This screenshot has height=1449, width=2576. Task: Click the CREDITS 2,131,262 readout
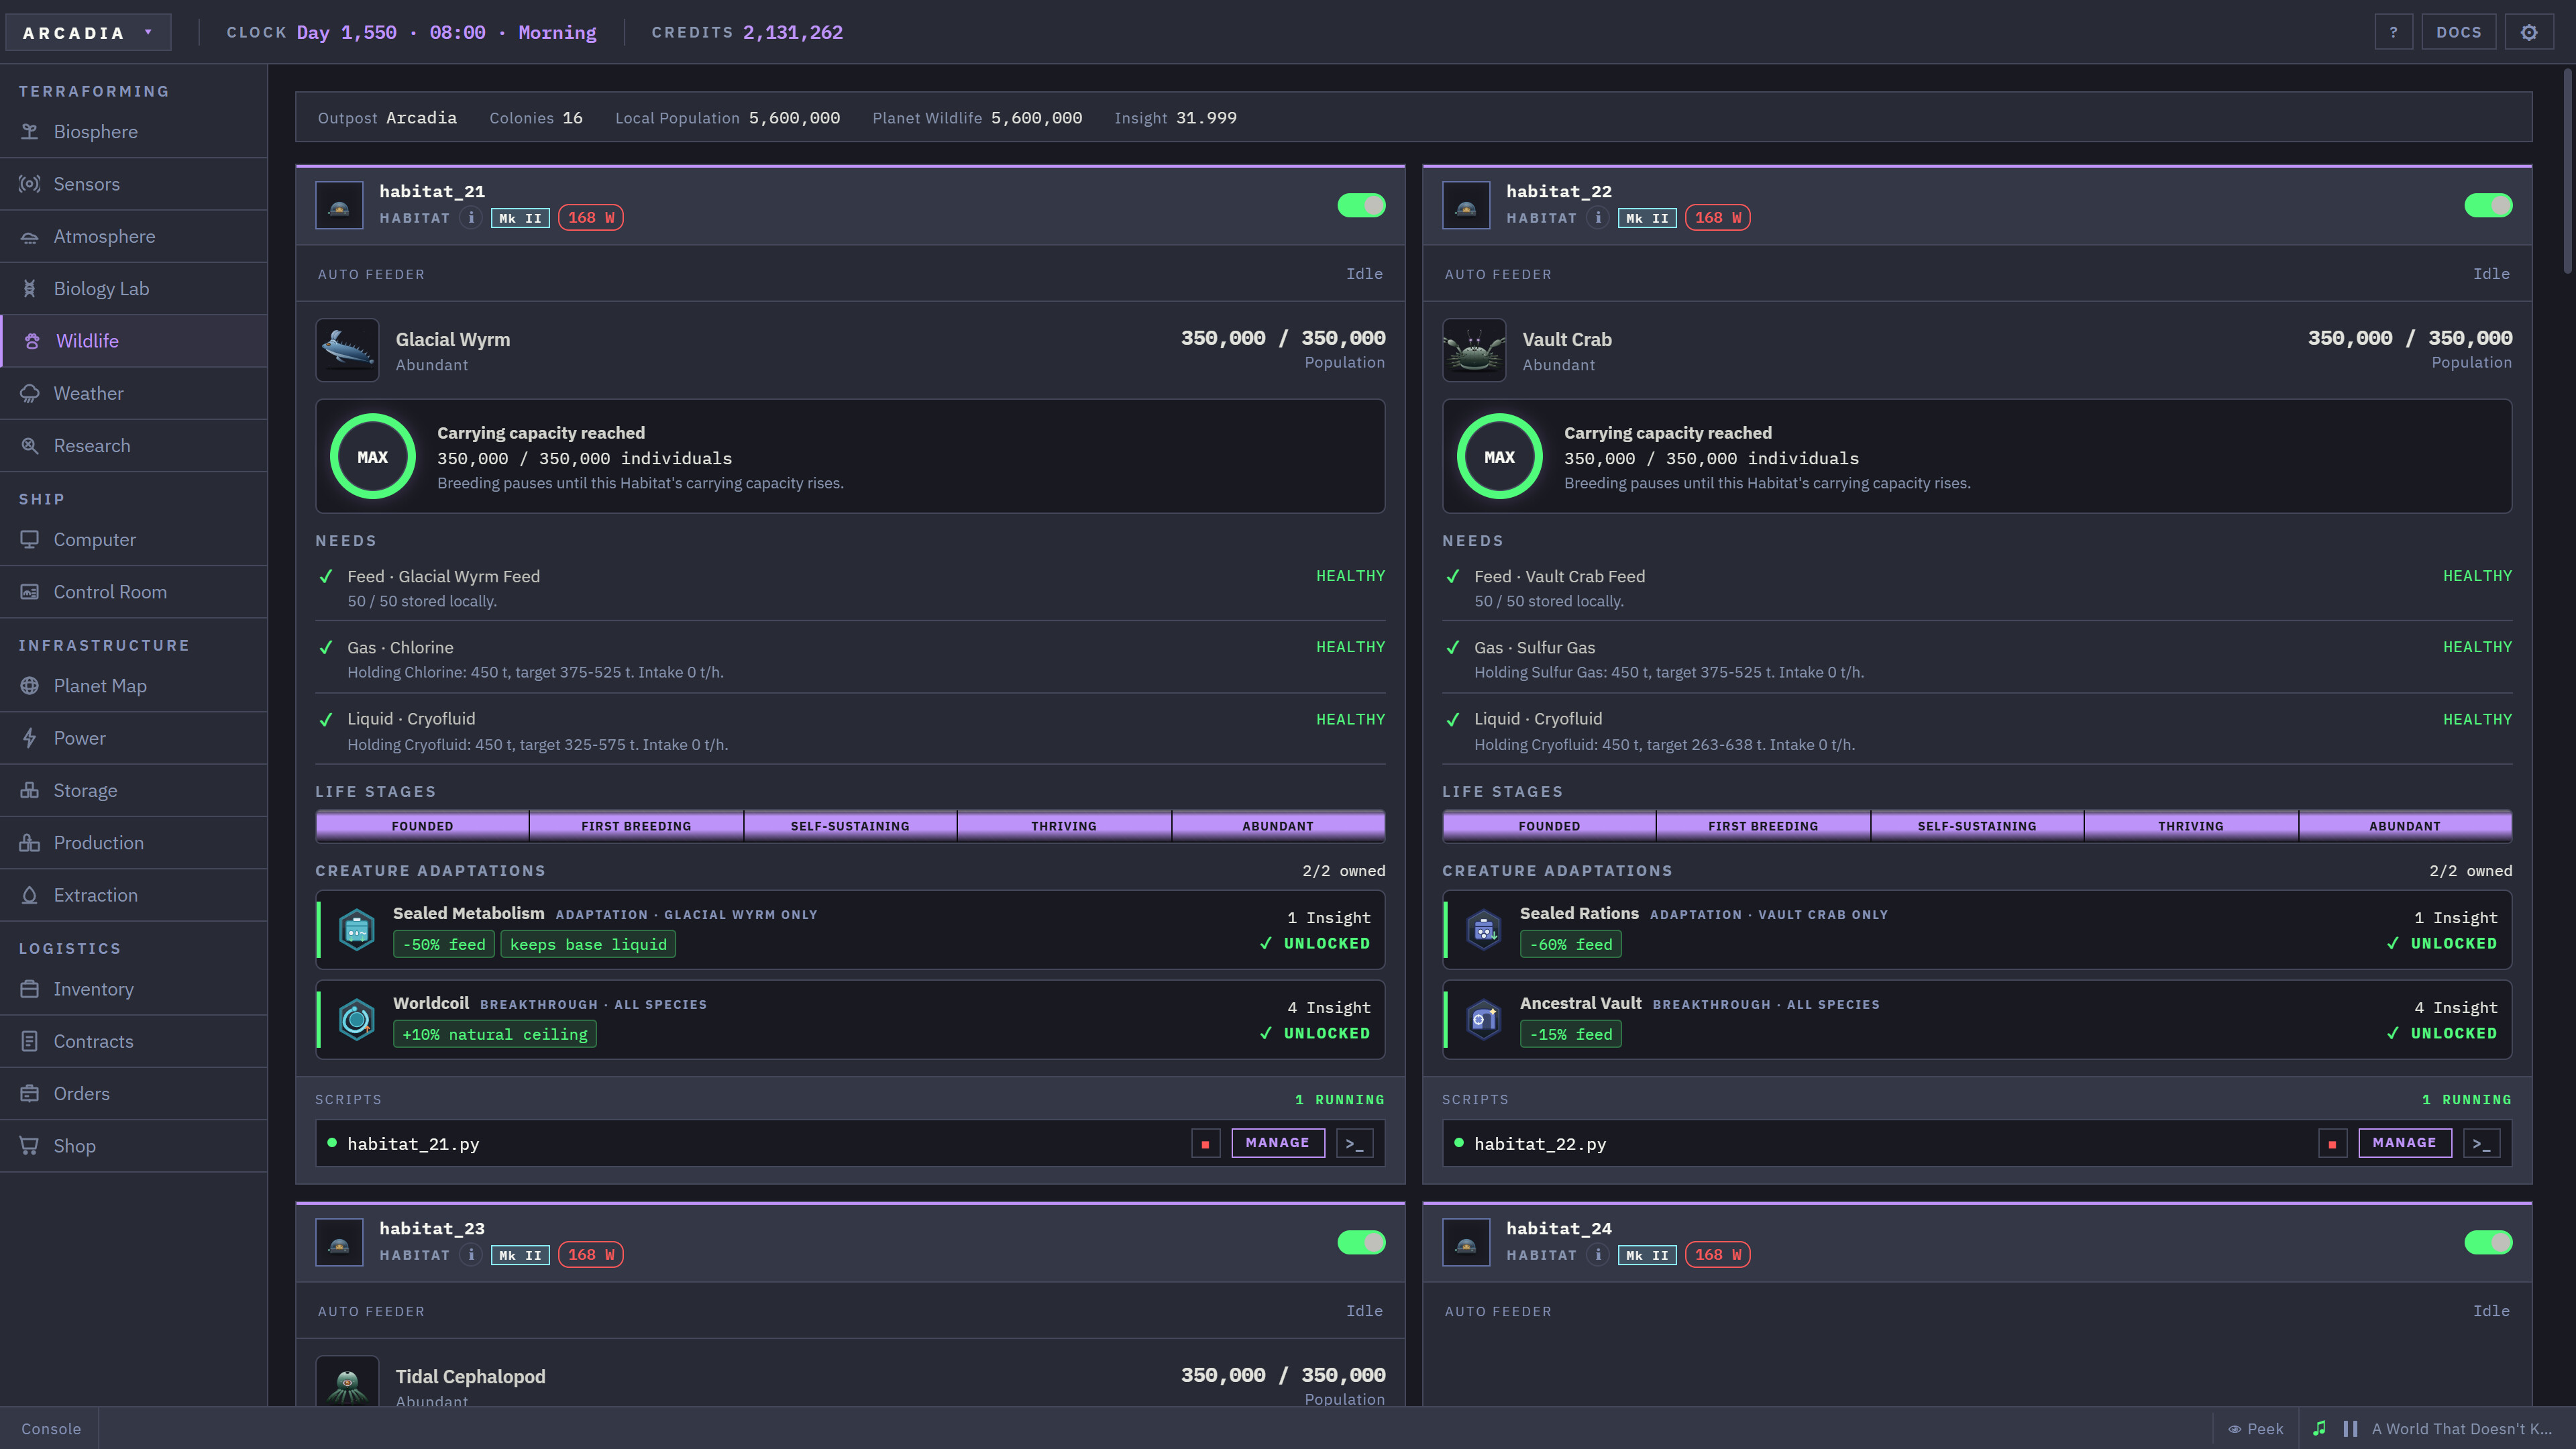coord(747,32)
